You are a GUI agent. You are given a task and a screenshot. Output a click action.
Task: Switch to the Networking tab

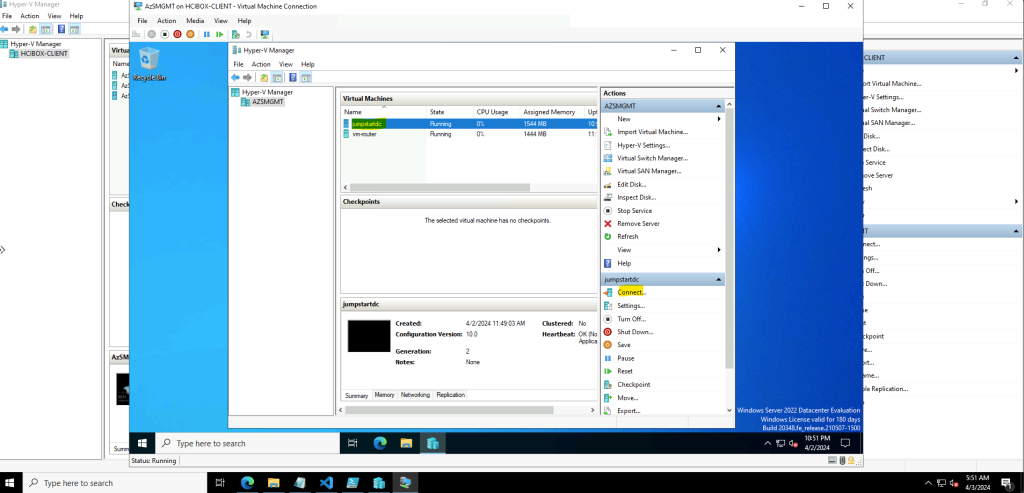click(x=415, y=395)
